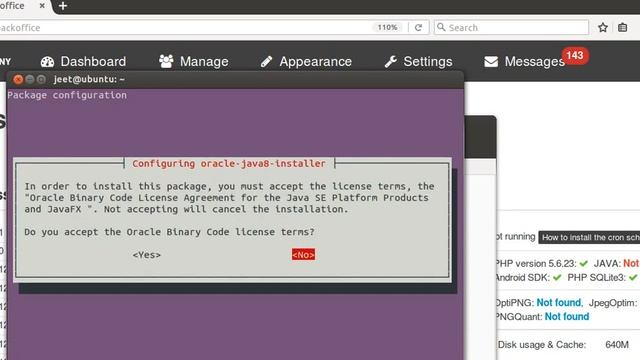The width and height of the screenshot is (640, 360).
Task: Choose <No> to decline the license
Action: point(303,255)
